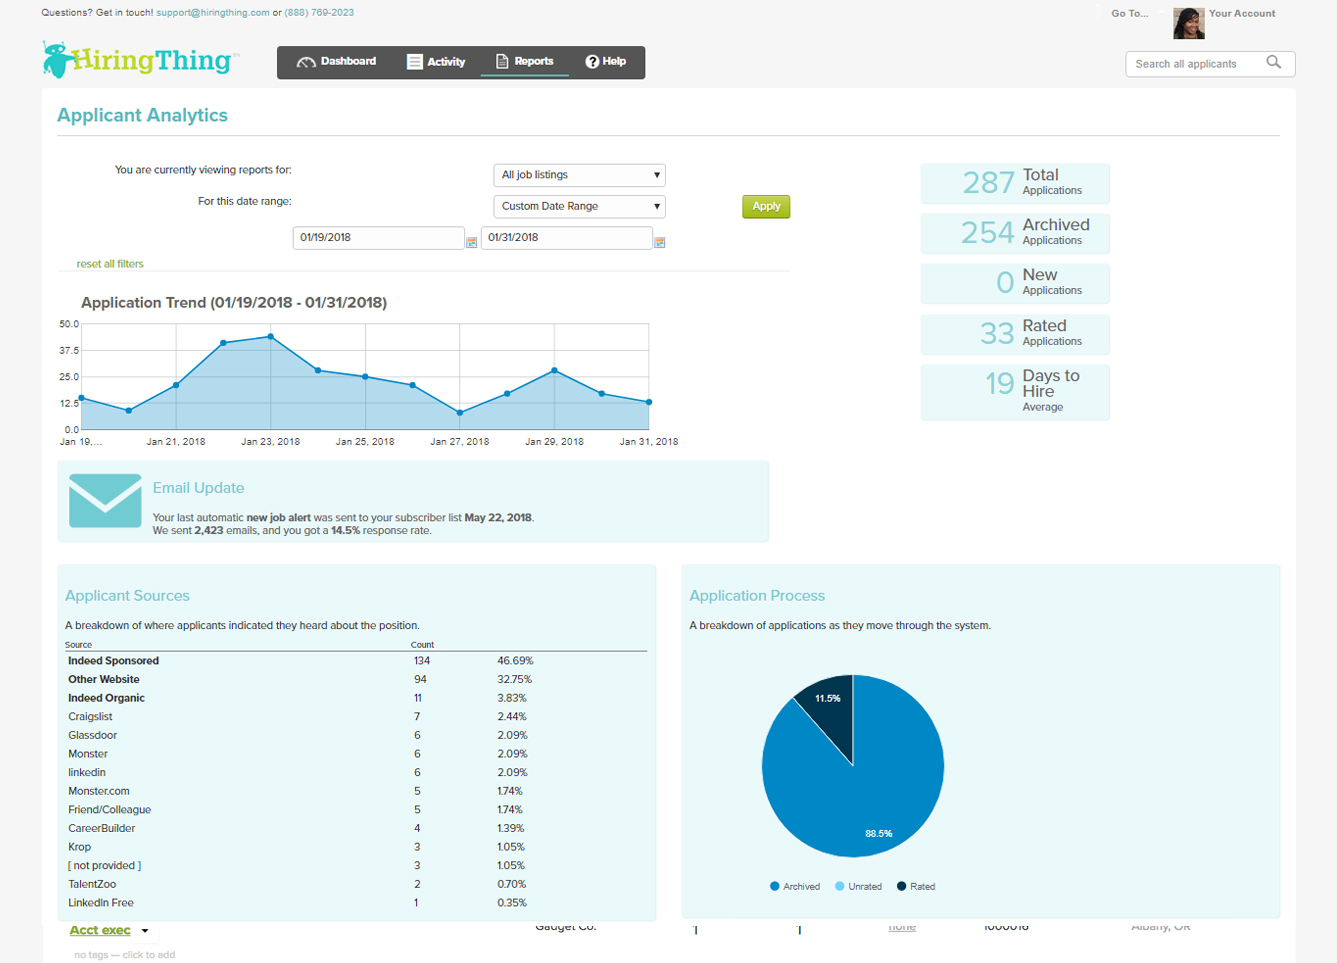Click the HiringThing logo
The height and width of the screenshot is (963, 1337).
pos(140,60)
